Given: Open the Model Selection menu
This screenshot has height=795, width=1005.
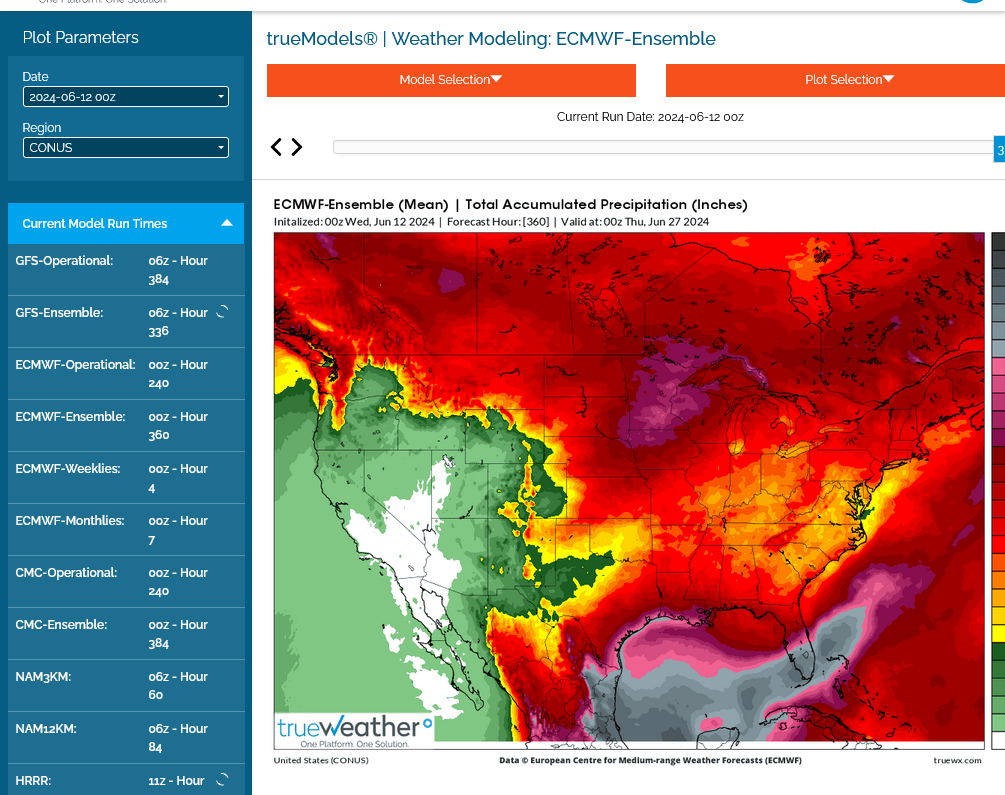Looking at the screenshot, I should pos(451,80).
